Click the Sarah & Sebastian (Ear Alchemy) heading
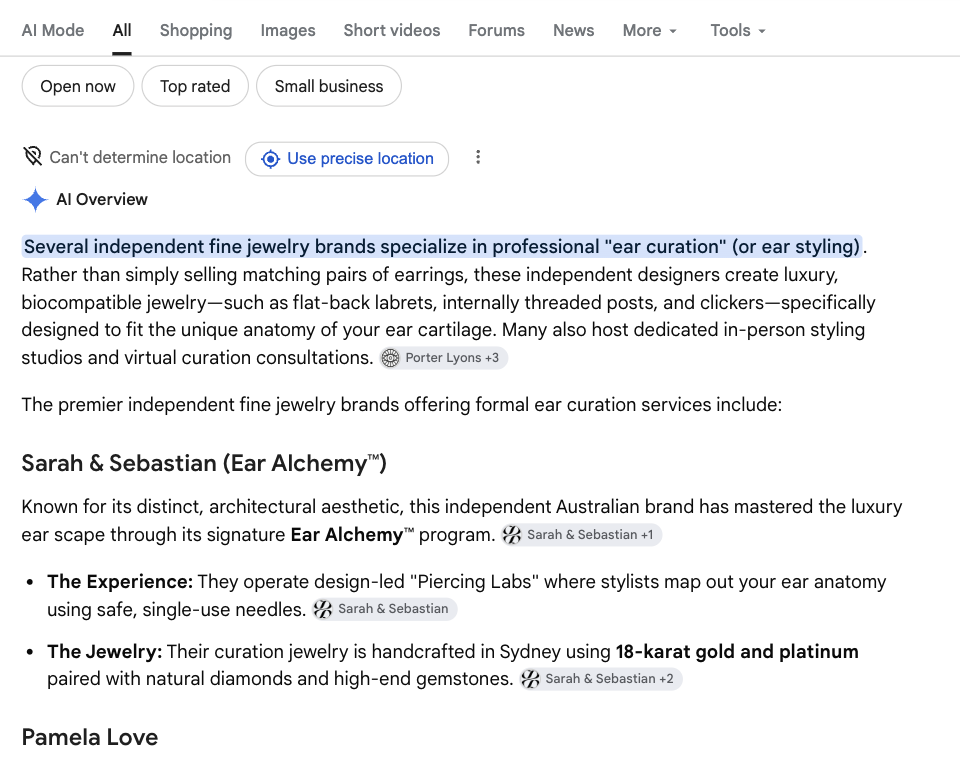Screen dimensions: 960x760 tap(204, 463)
